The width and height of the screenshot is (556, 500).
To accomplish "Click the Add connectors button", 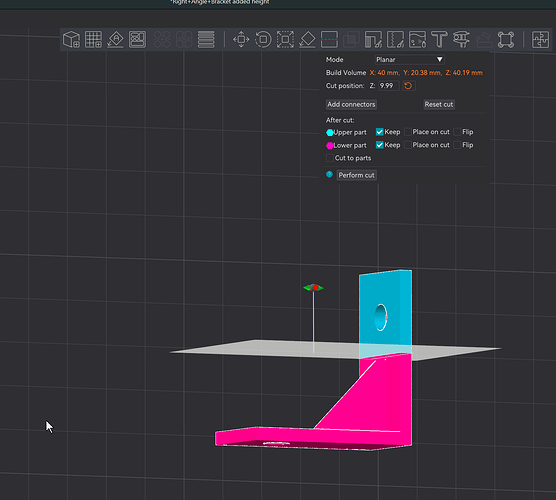I will click(351, 104).
